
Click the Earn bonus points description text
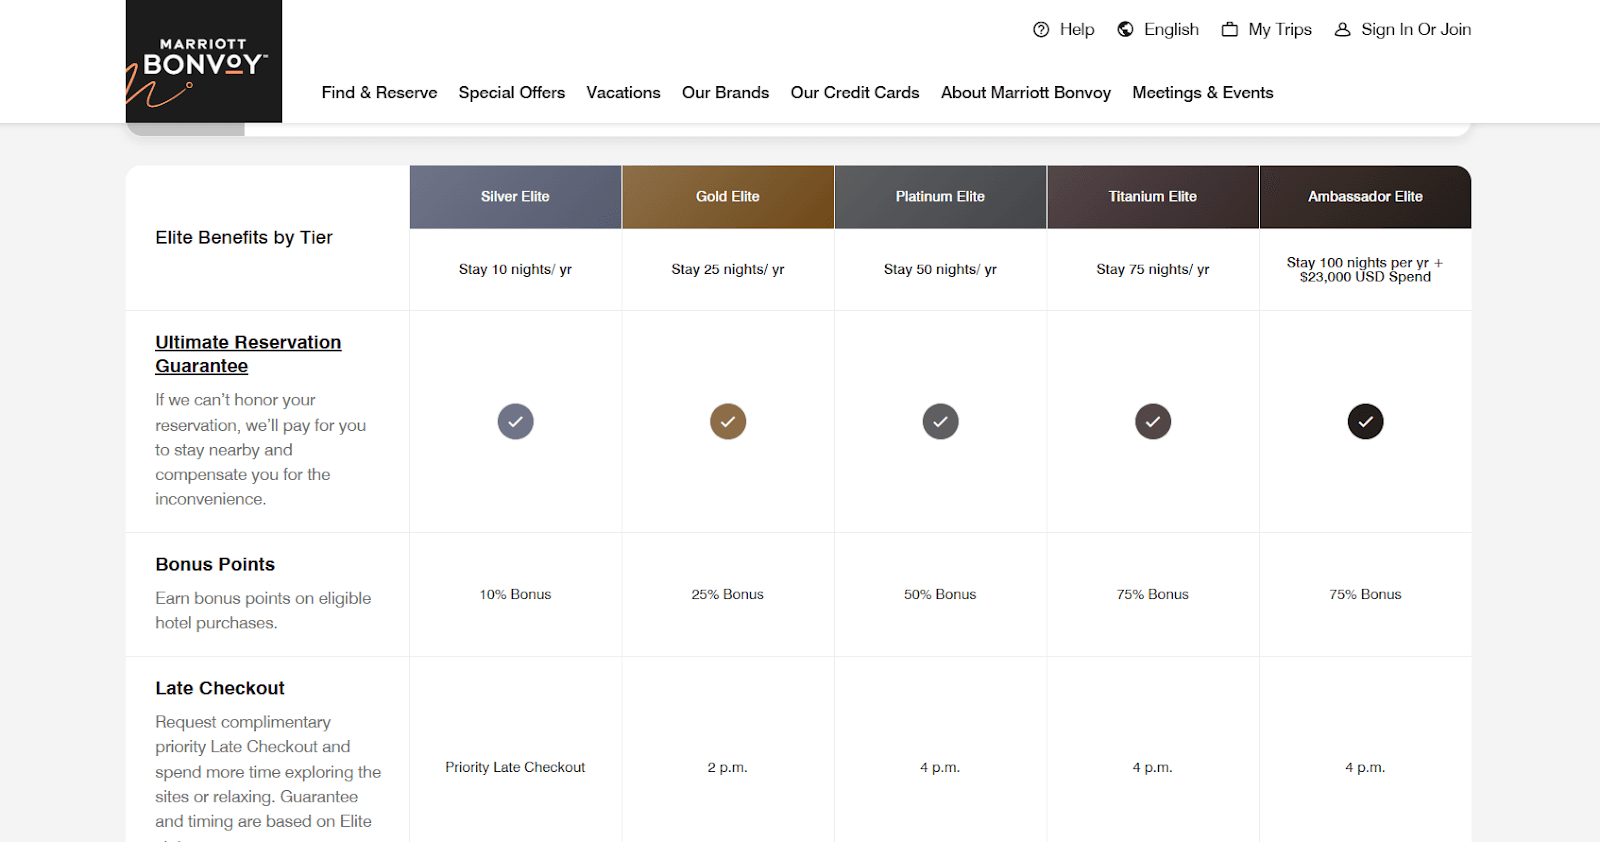click(263, 611)
